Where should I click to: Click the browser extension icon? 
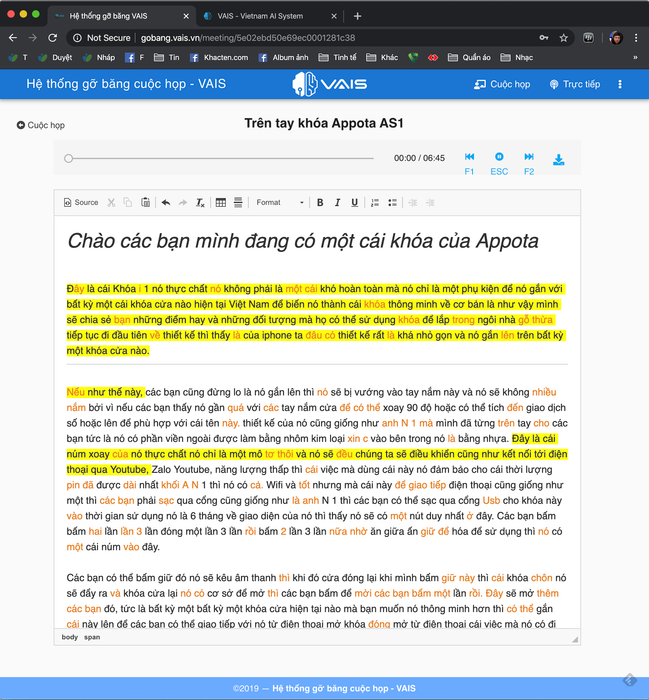[x=589, y=38]
